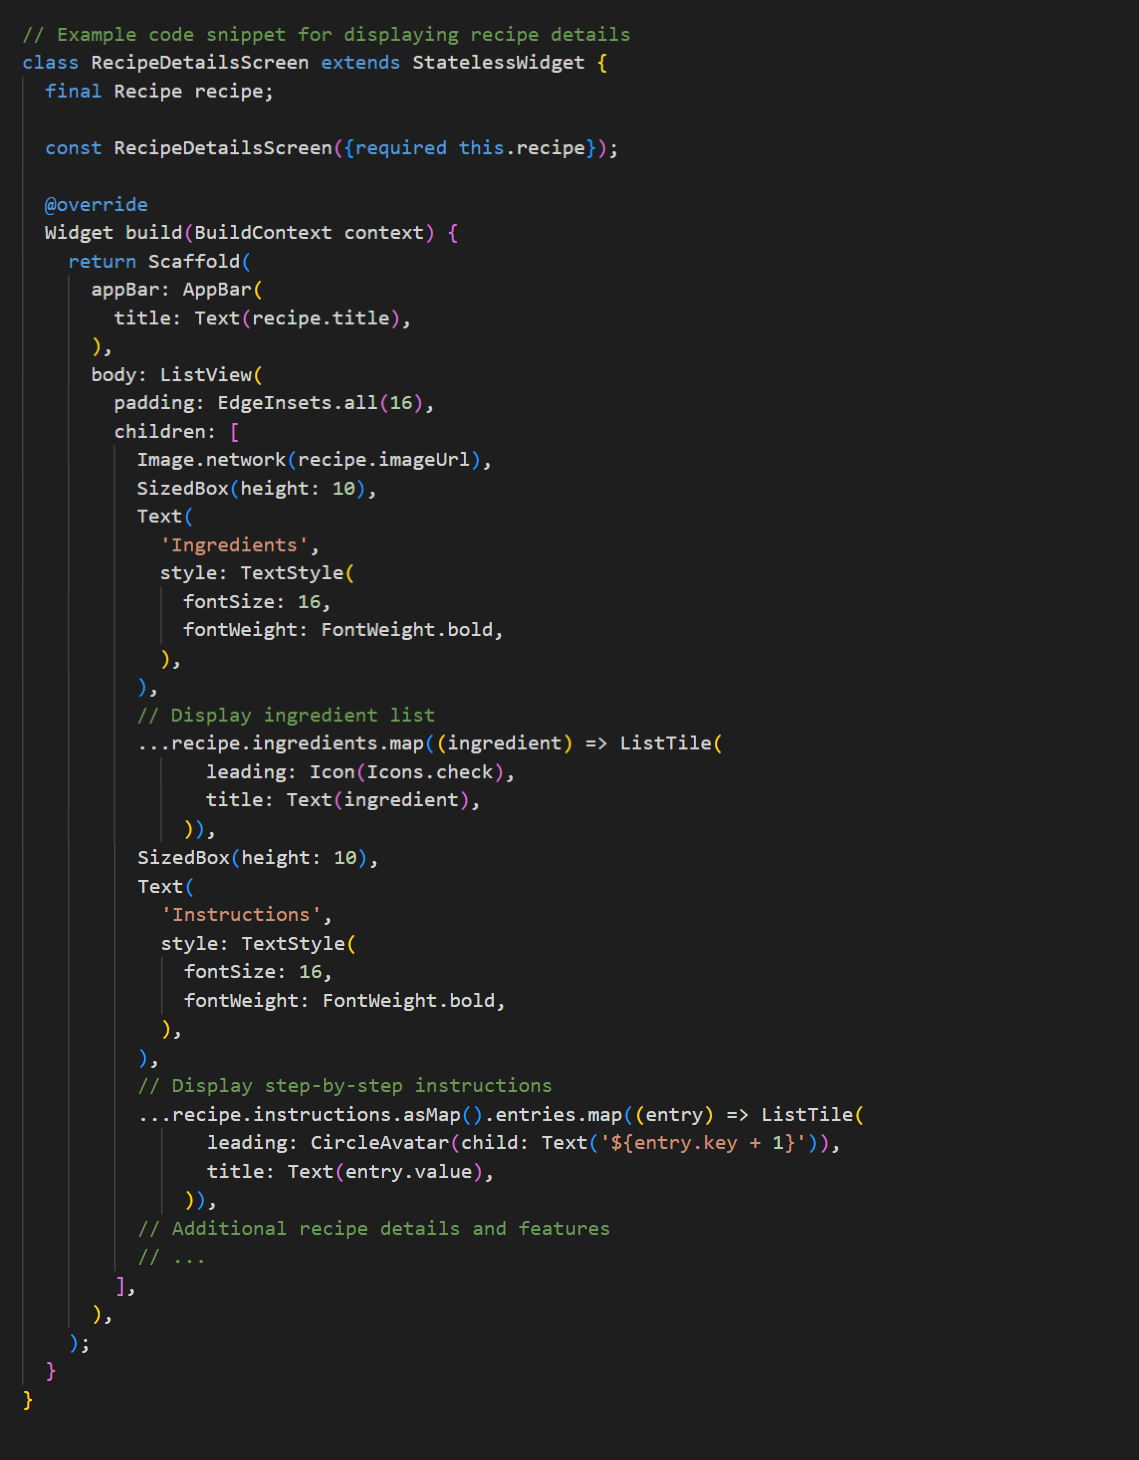1139x1460 pixels.
Task: Click the step-by-step instructions comment
Action: [x=346, y=1085]
